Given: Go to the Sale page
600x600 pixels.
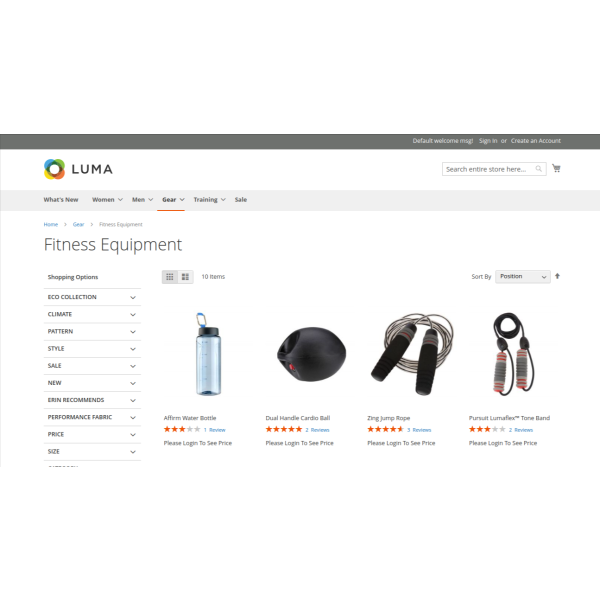Looking at the screenshot, I should [241, 200].
